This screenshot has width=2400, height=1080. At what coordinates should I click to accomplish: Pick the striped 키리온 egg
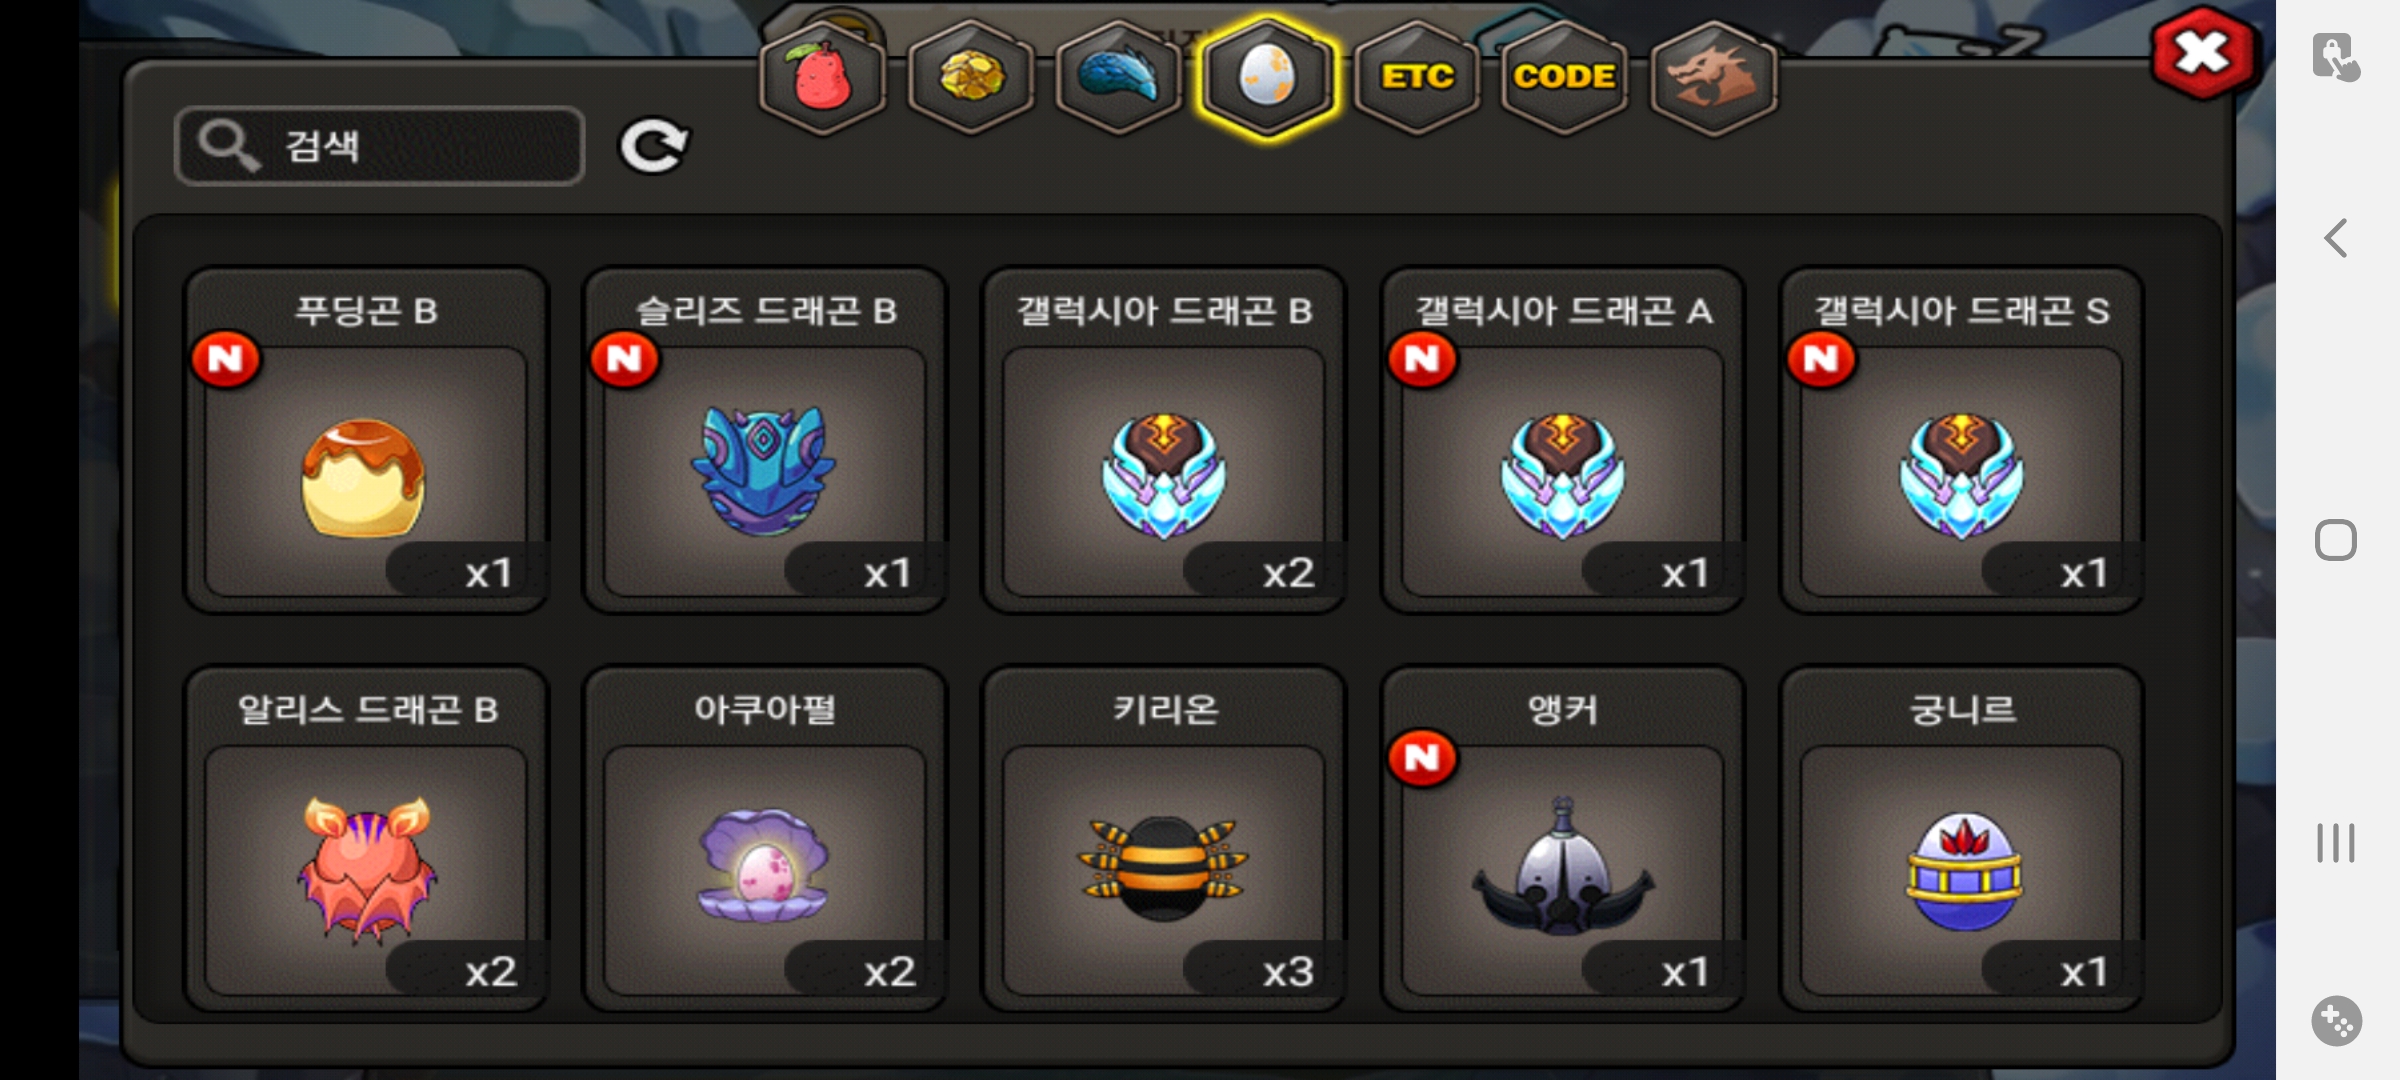click(1164, 839)
